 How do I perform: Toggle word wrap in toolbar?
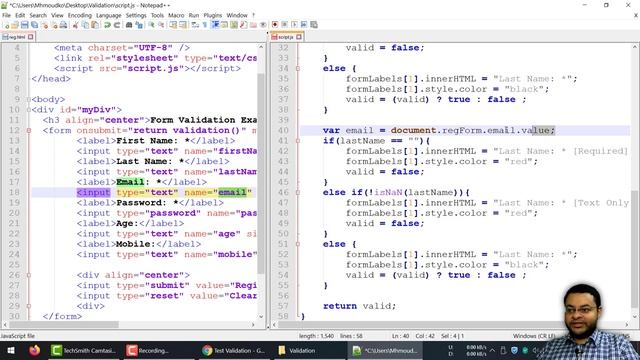click(195, 25)
